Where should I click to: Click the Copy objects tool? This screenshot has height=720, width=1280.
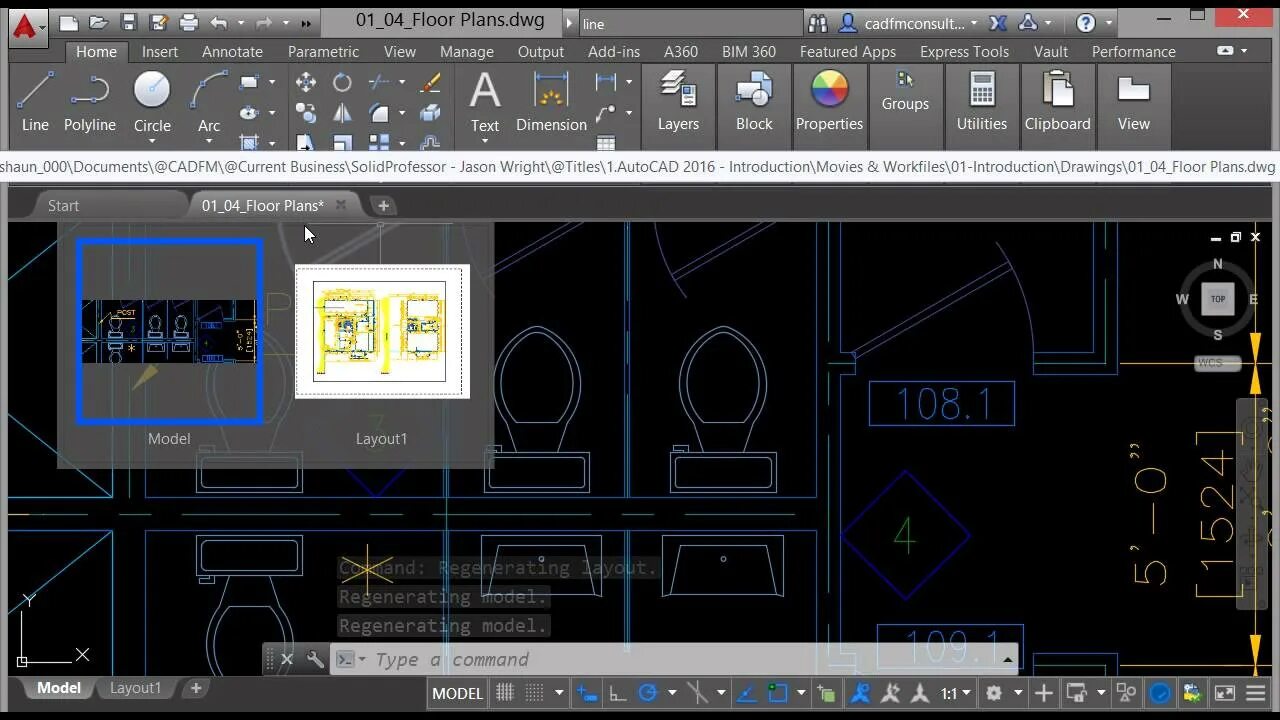coord(306,113)
